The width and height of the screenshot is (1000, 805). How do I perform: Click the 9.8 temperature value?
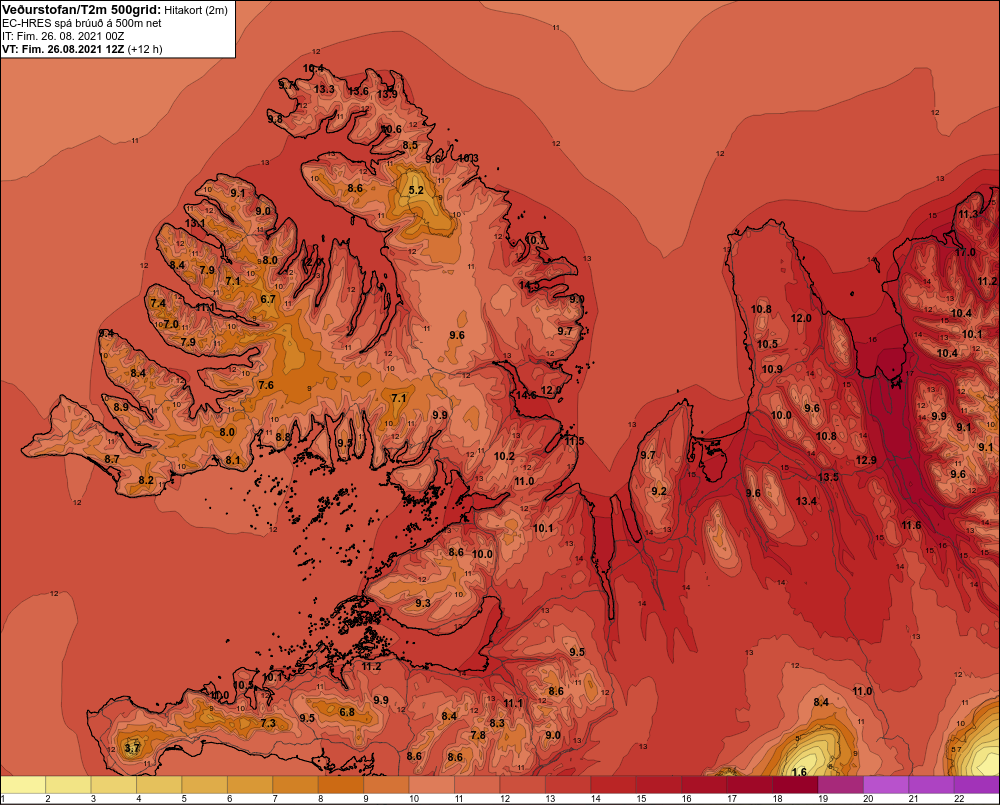pyautogui.click(x=275, y=119)
